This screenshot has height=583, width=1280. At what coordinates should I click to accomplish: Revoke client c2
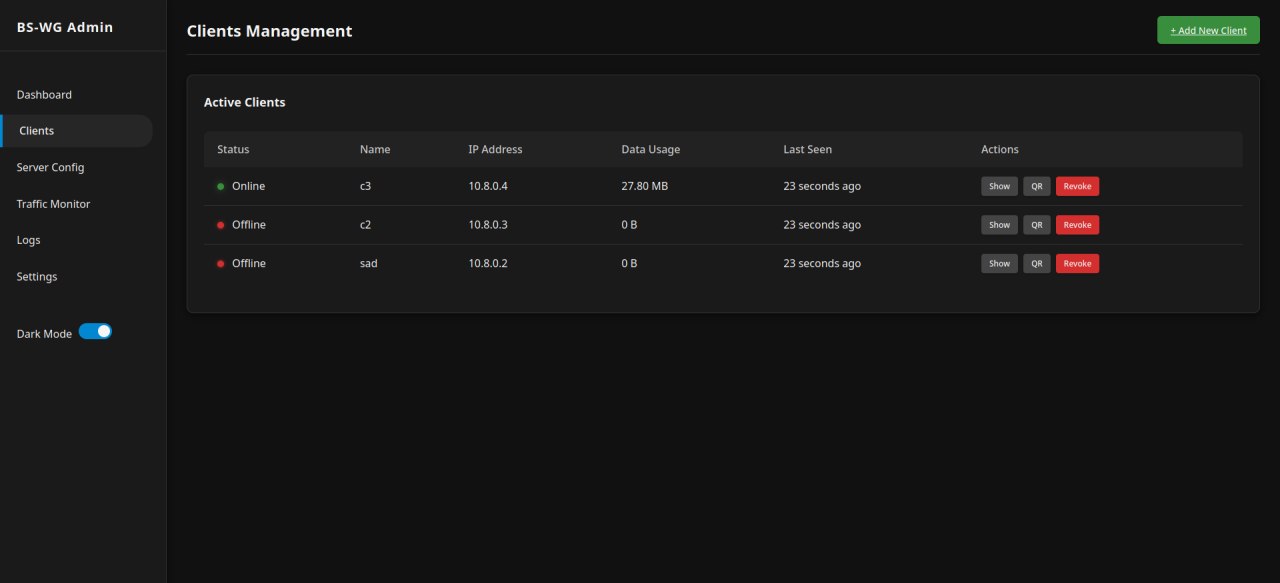[1077, 225]
